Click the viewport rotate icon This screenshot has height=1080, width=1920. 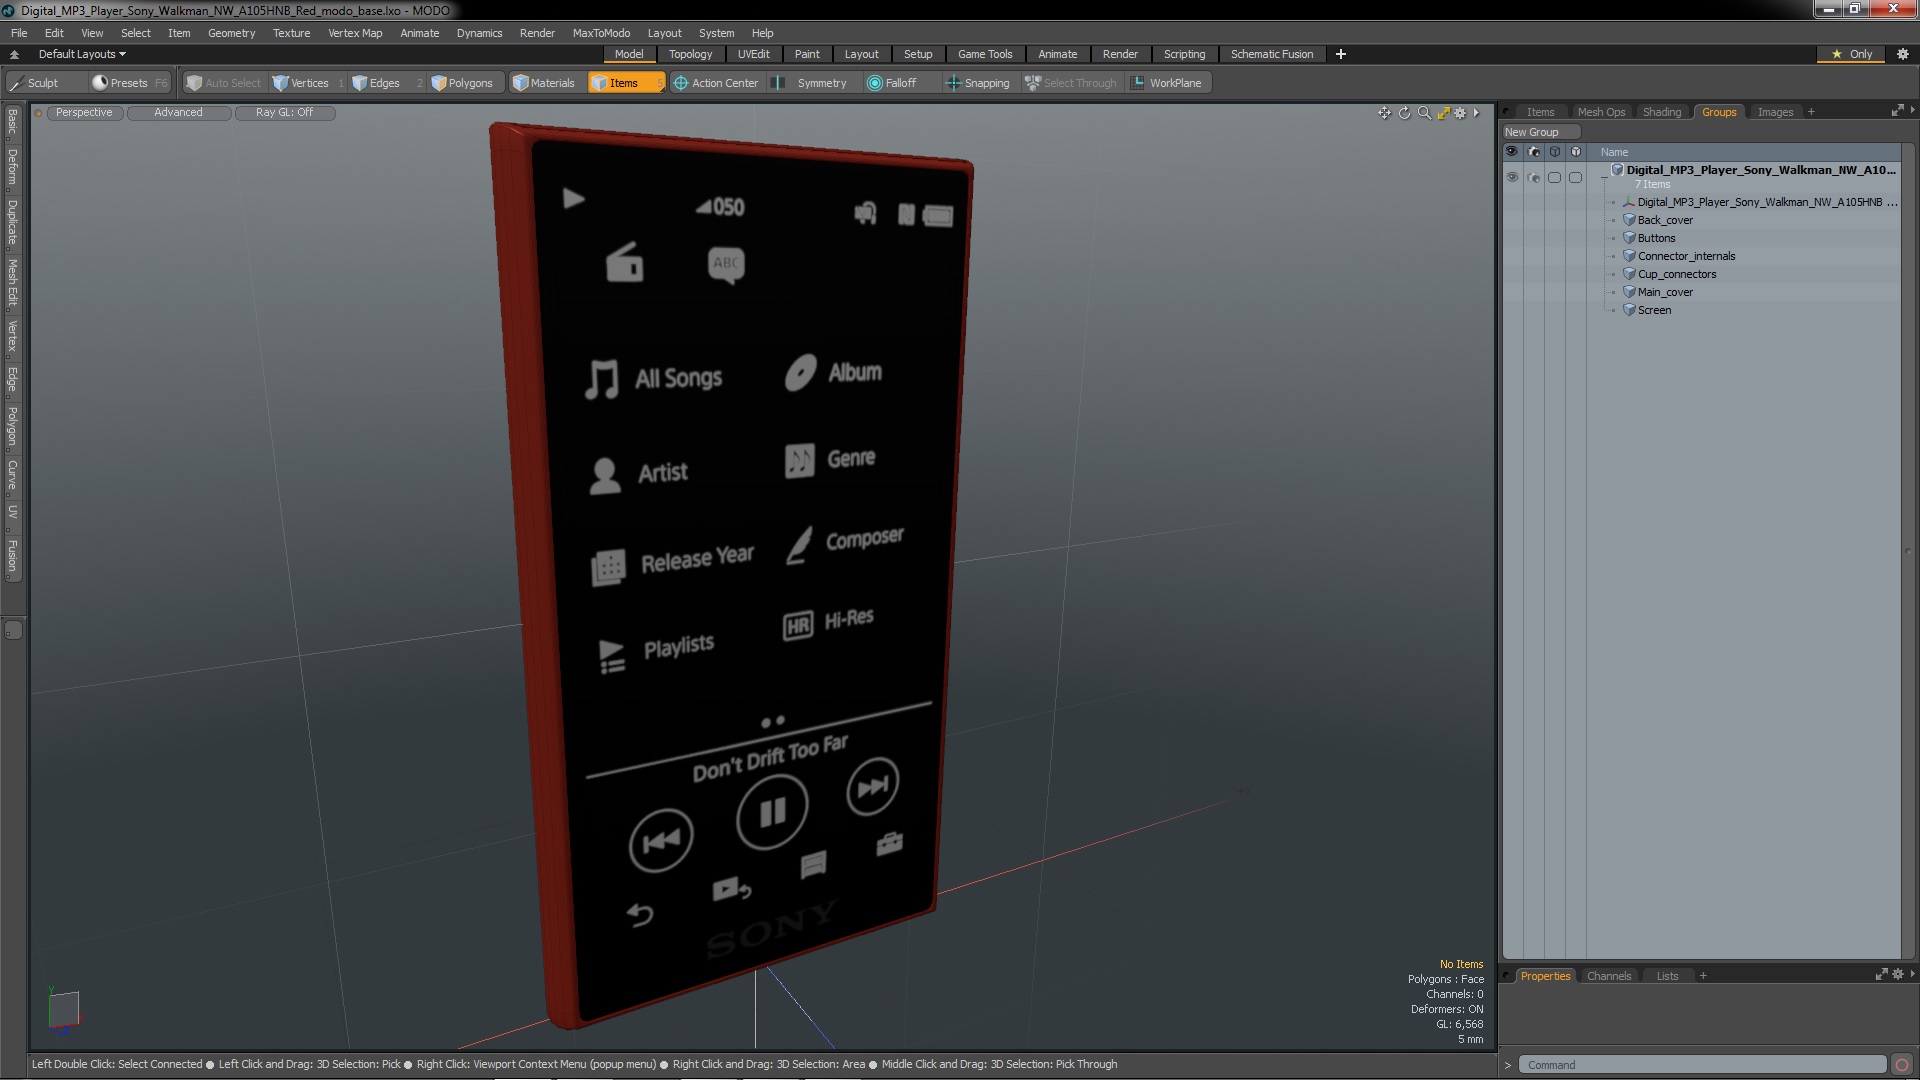click(x=1404, y=113)
